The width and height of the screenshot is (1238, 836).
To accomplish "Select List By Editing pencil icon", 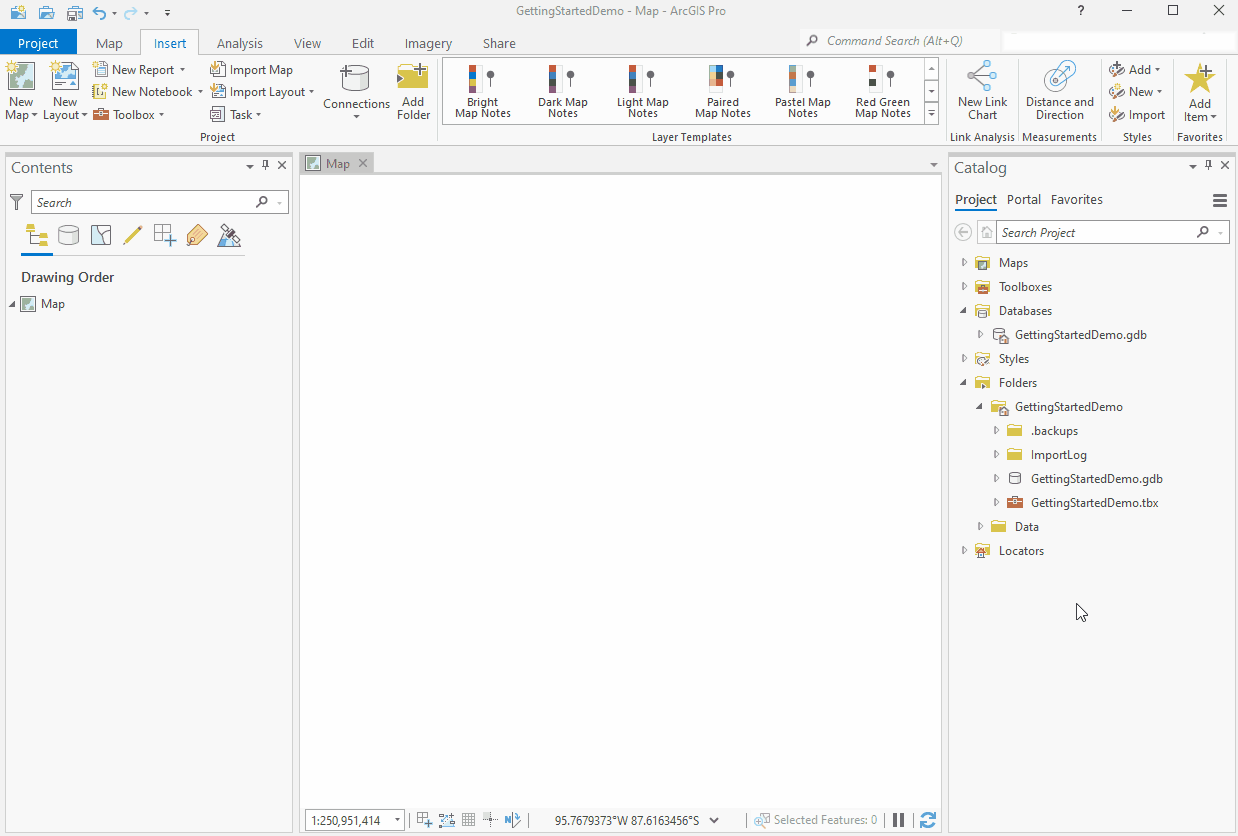I will 132,236.
